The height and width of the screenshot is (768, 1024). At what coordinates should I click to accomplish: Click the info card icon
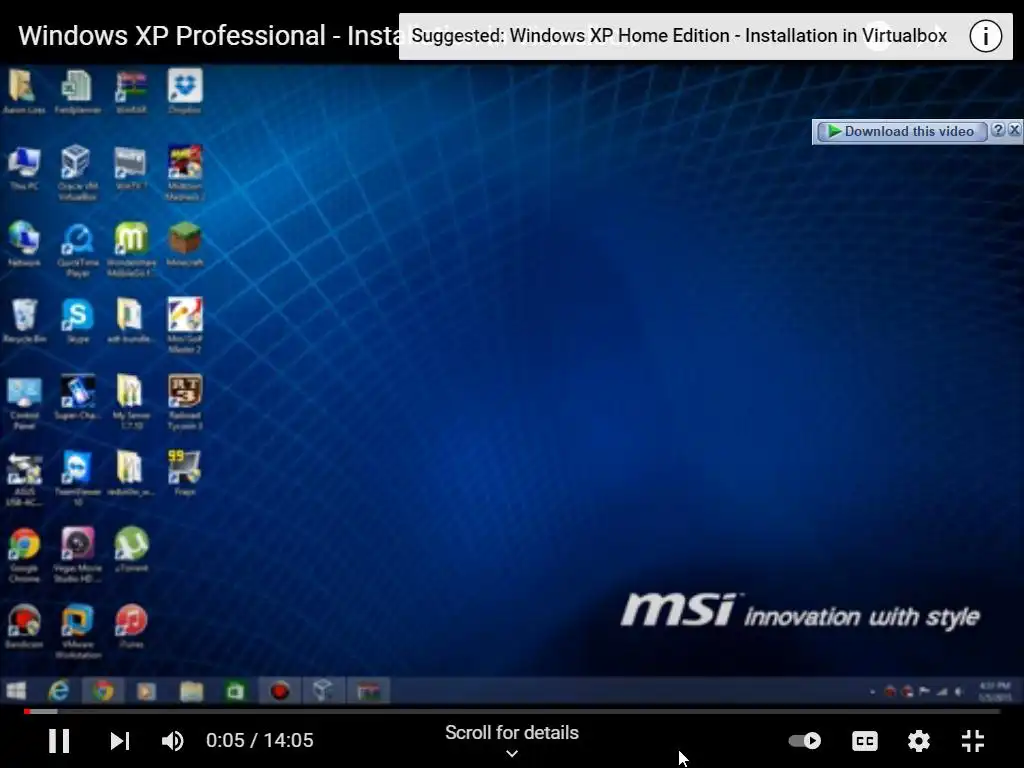pos(985,36)
